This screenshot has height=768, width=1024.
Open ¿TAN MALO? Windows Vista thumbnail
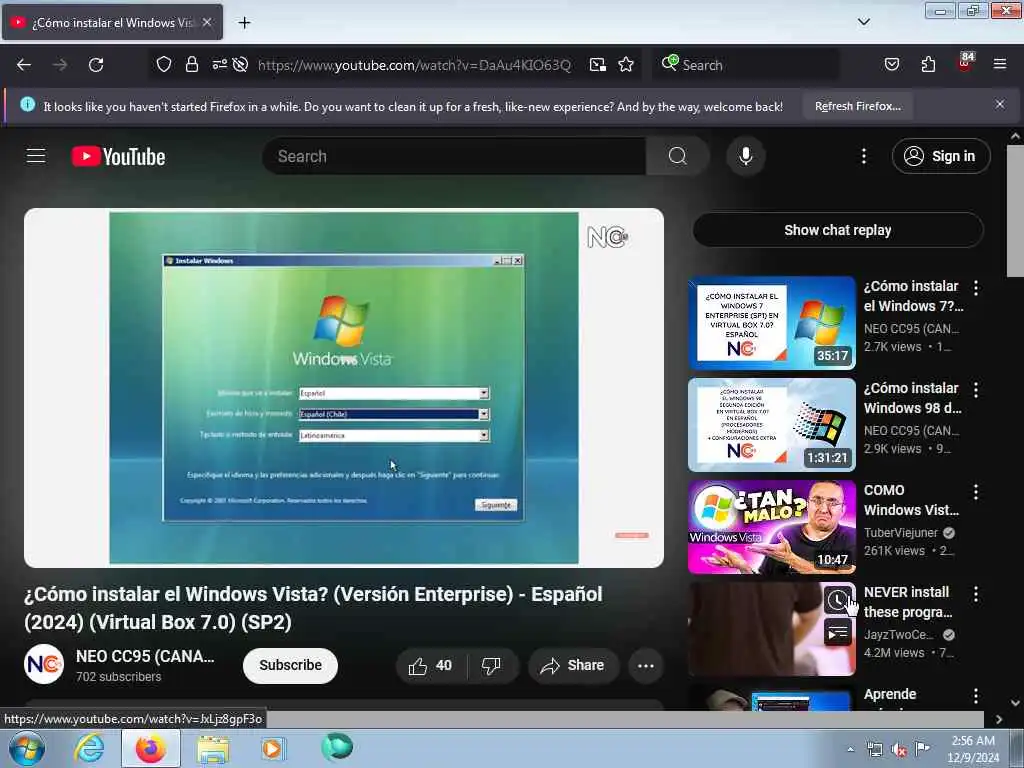pyautogui.click(x=771, y=527)
